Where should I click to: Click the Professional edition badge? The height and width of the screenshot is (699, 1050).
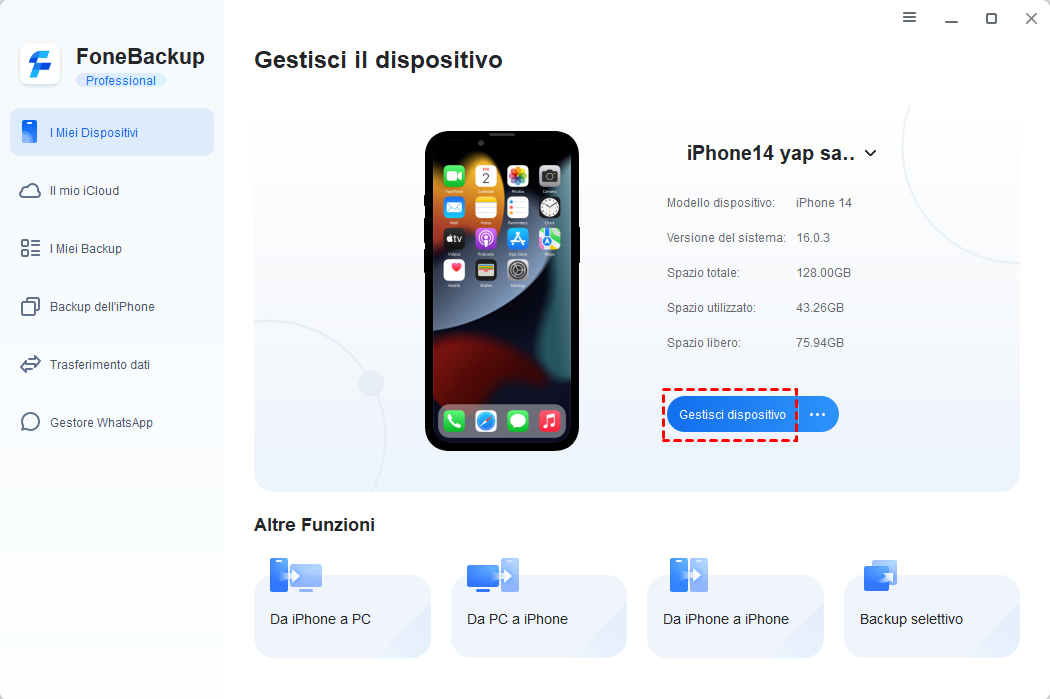[121, 80]
